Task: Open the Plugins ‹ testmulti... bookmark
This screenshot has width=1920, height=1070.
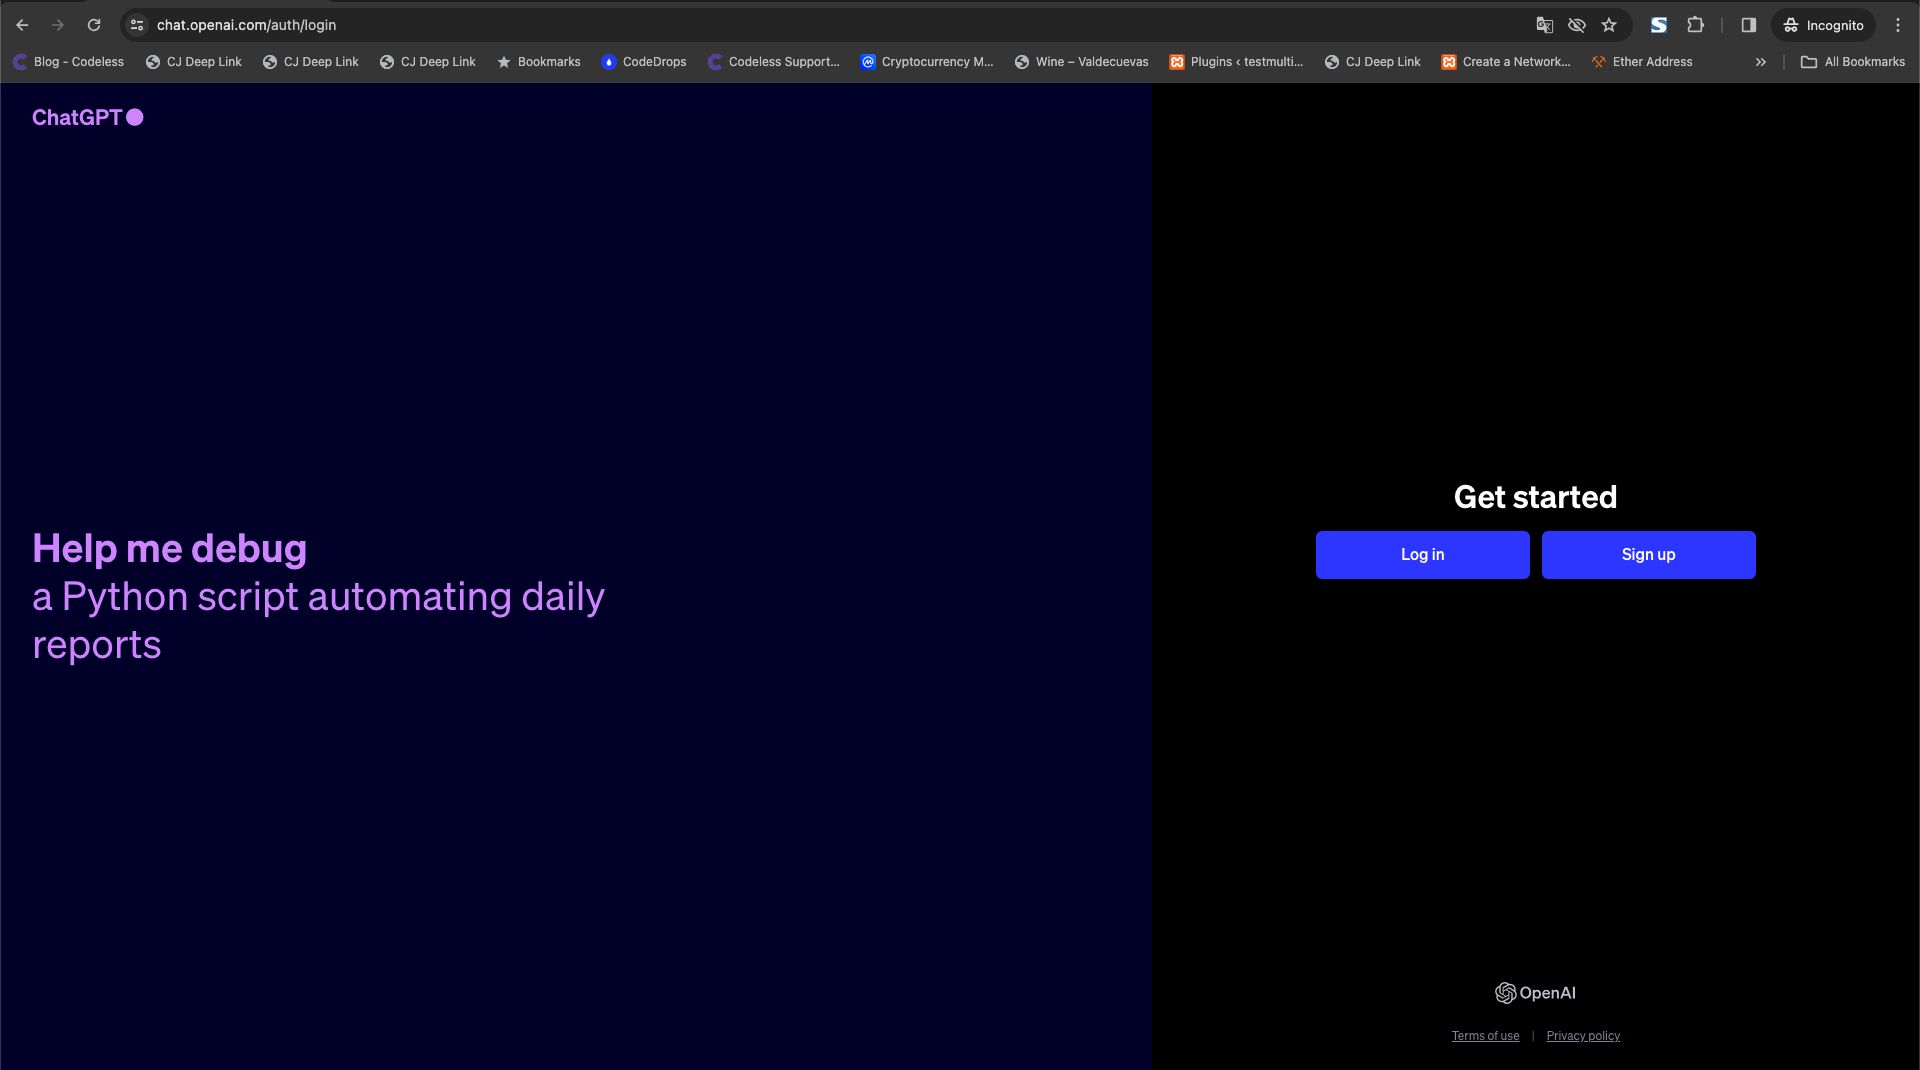Action: [x=1237, y=62]
